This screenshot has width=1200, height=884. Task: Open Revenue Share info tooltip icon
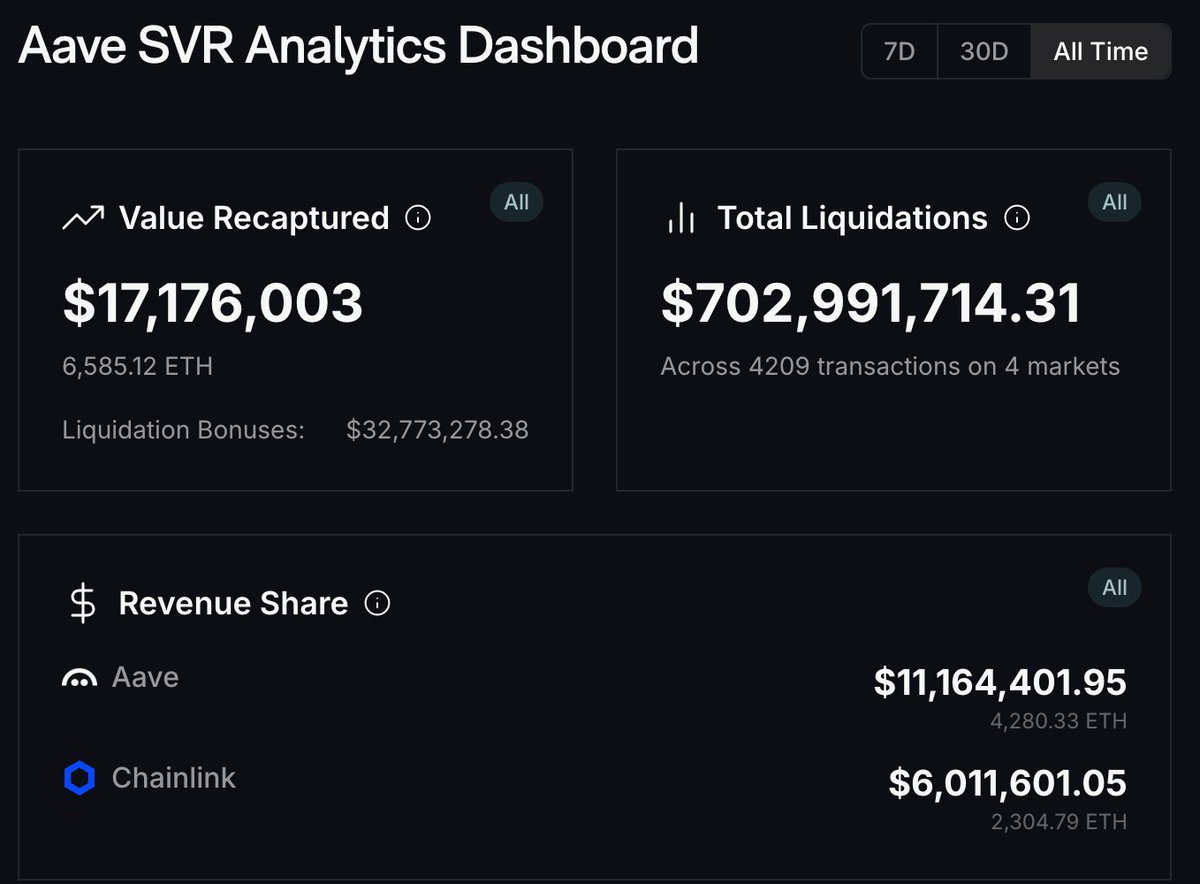(377, 603)
